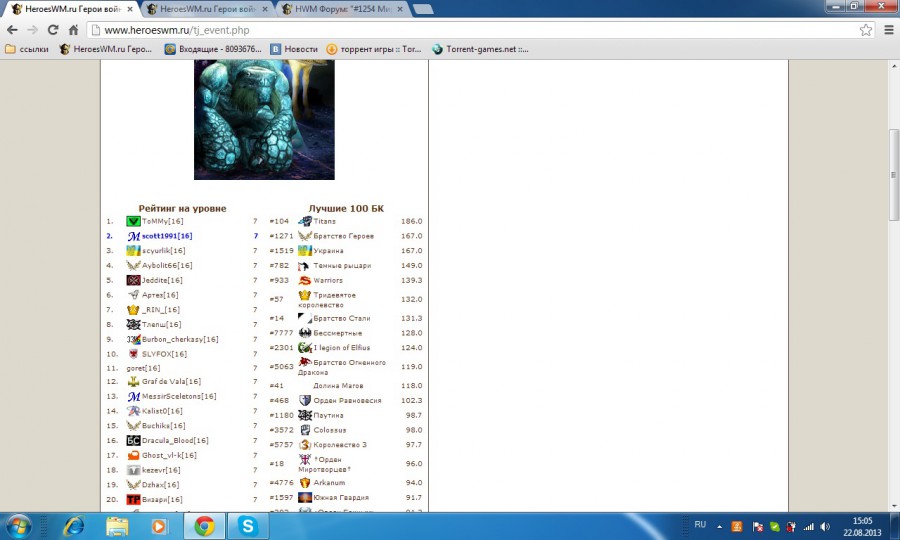Open a new browser tab
Image resolution: width=900 pixels, height=540 pixels.
pyautogui.click(x=423, y=9)
